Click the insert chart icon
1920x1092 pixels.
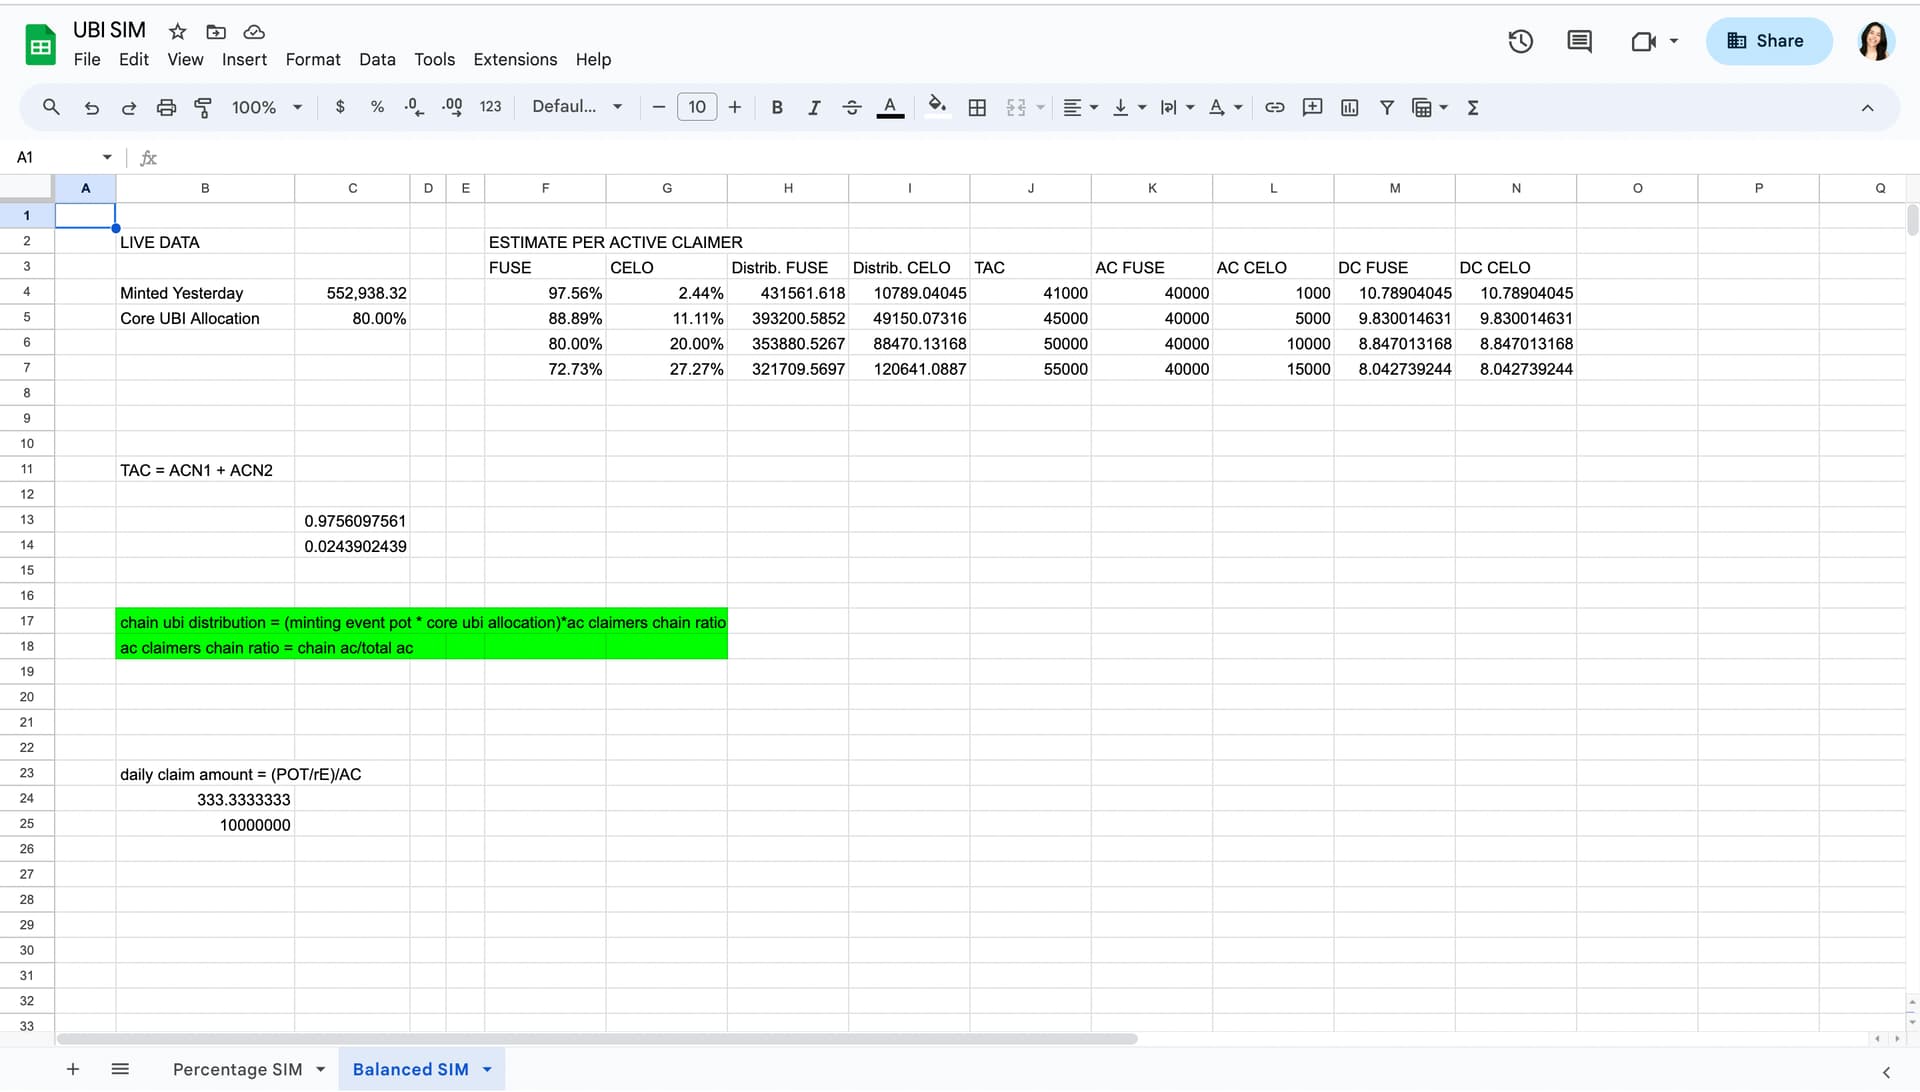(x=1349, y=107)
